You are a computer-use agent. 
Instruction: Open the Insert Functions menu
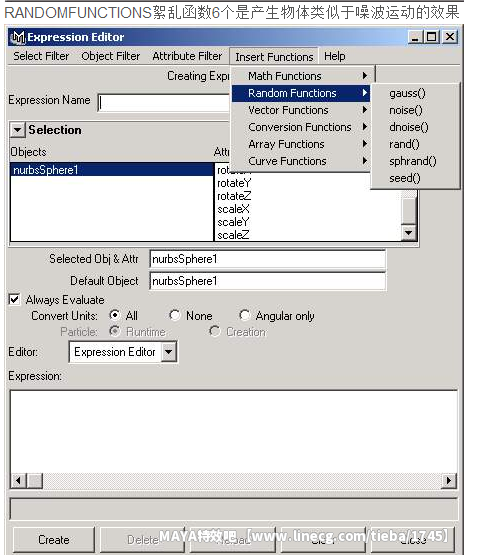coord(274,57)
